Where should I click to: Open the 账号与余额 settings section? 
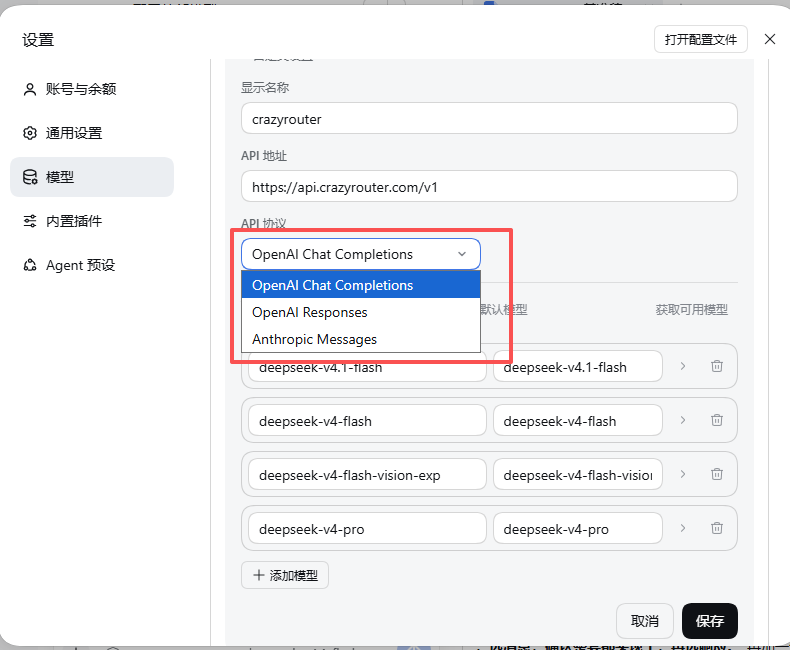(92, 89)
